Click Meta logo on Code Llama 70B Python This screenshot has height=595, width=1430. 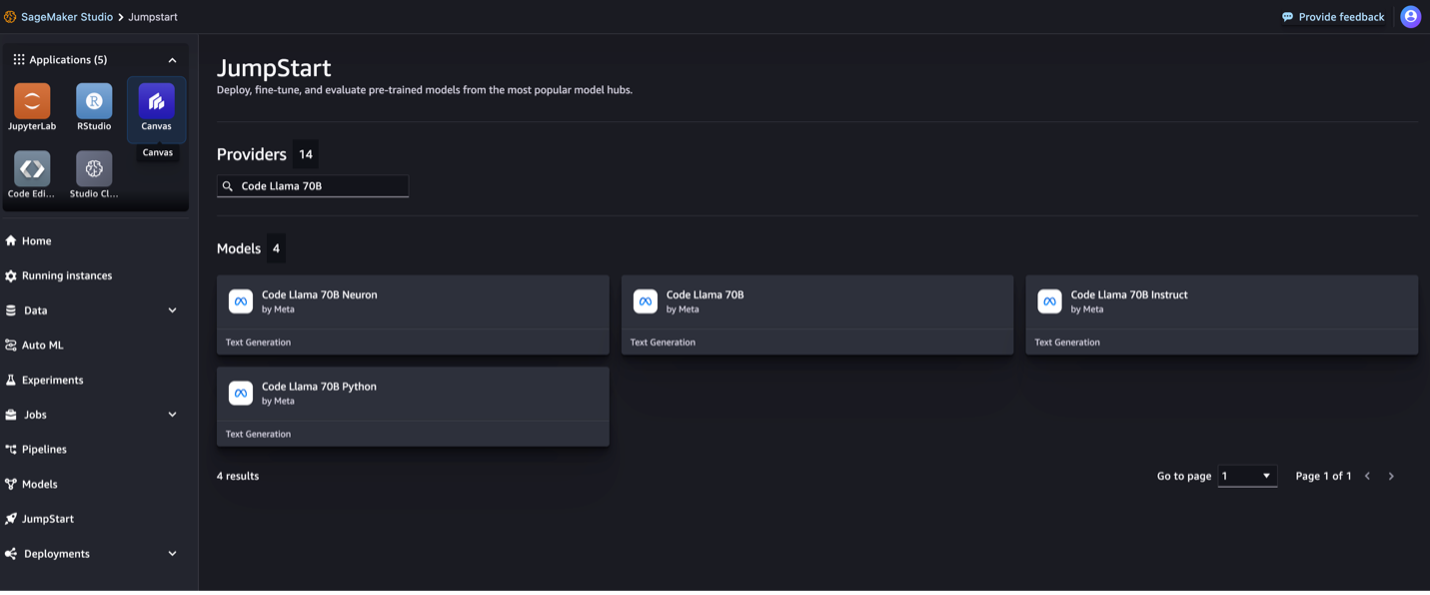pos(241,393)
